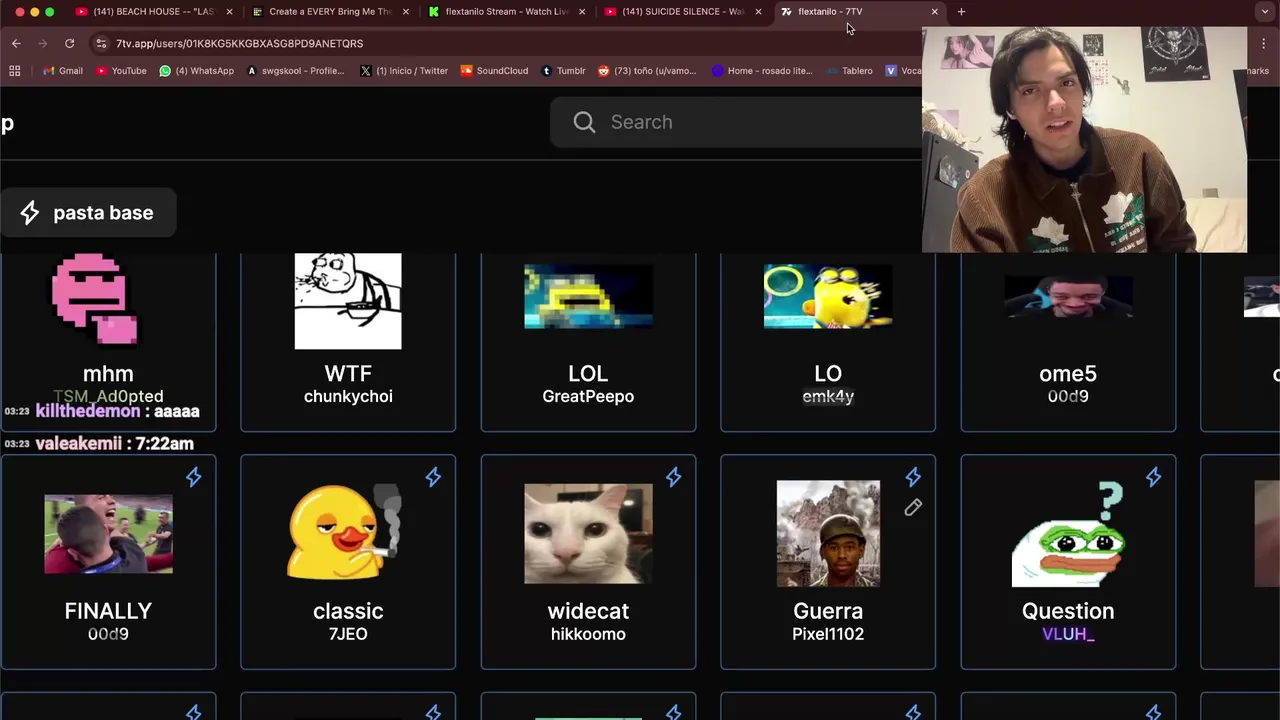Select the LOL pixelated emote thumbnail
Screen dimensions: 1280x720
tap(588, 297)
